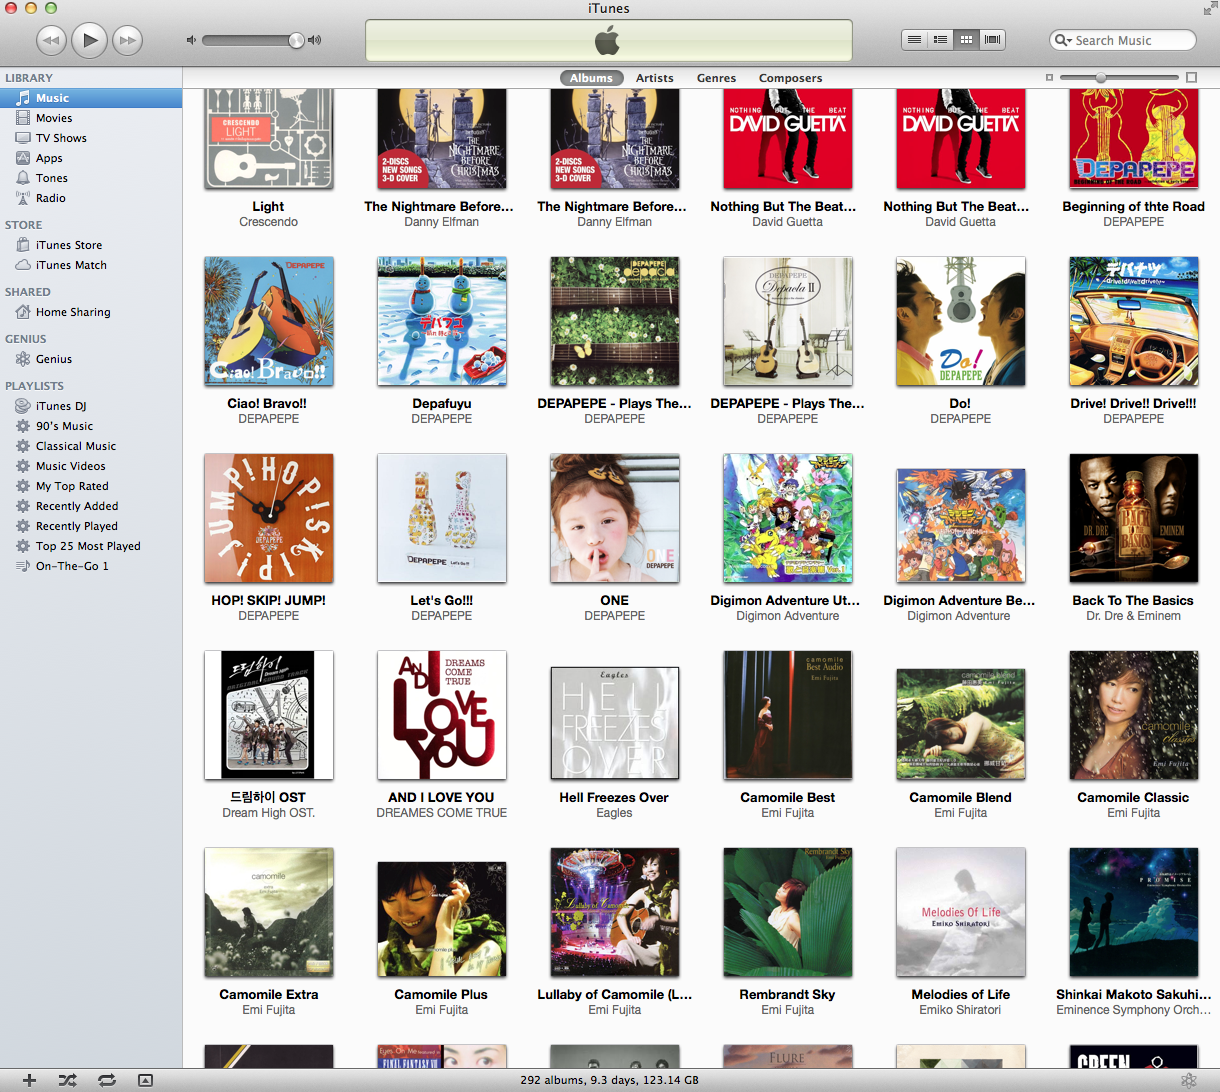Switch to Cover Flow view
1220x1092 pixels.
click(x=992, y=40)
